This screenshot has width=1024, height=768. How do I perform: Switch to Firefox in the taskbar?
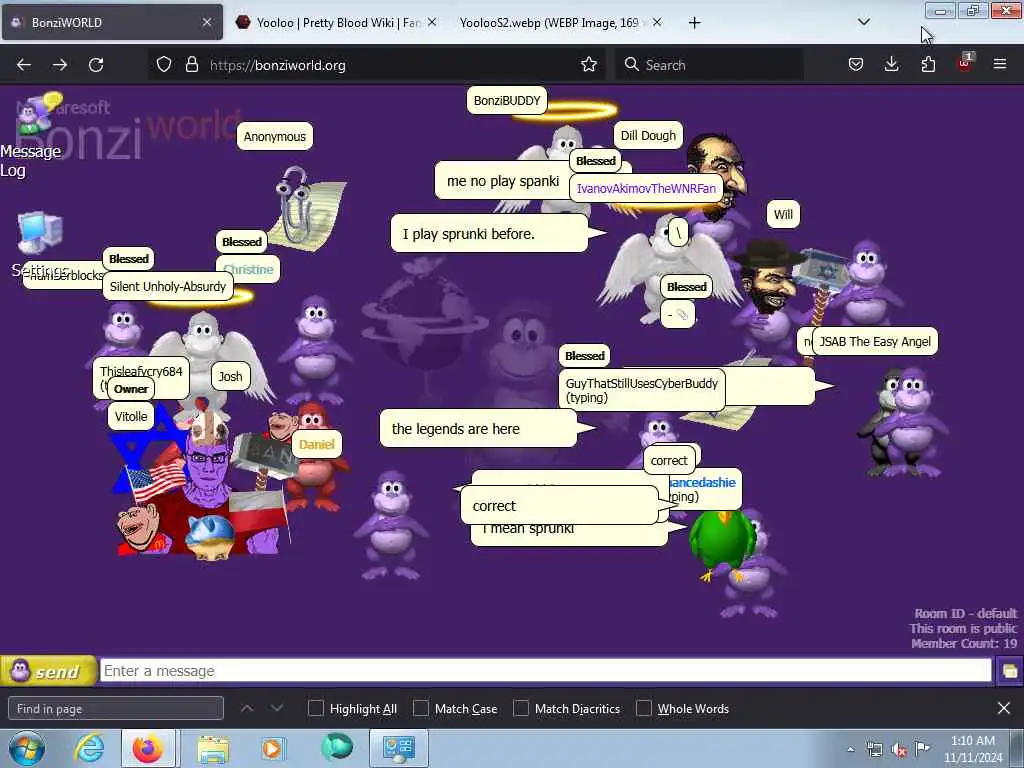pyautogui.click(x=148, y=749)
